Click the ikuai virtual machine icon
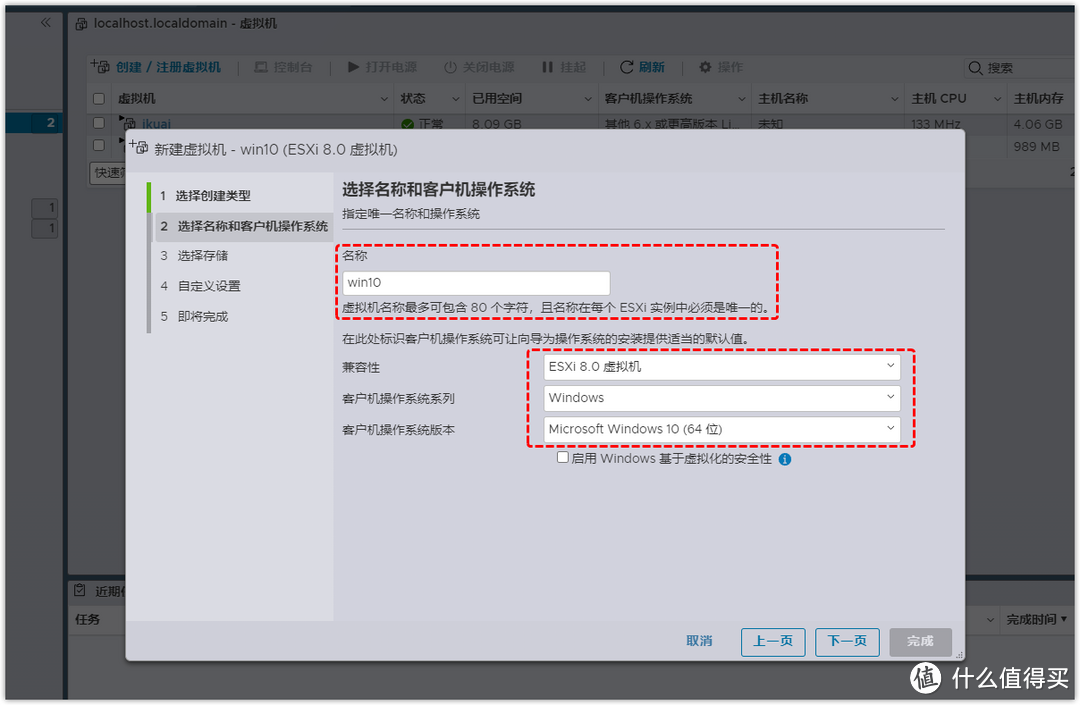1080x705 pixels. (x=129, y=123)
